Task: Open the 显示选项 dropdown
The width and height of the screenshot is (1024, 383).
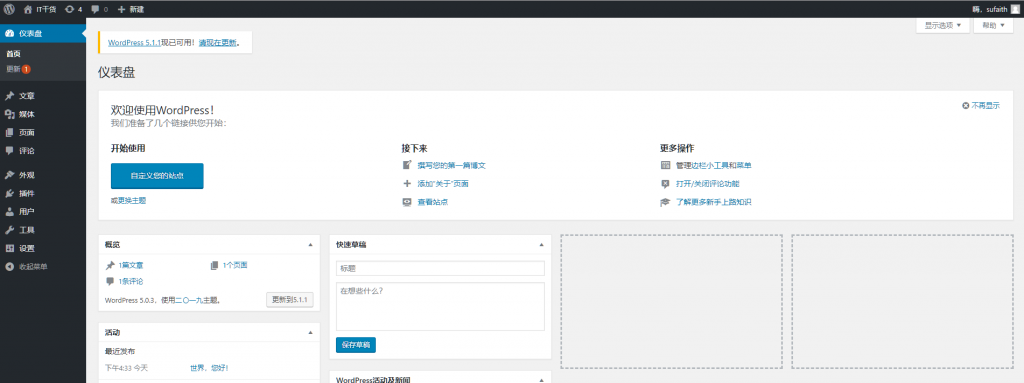Action: pos(943,25)
